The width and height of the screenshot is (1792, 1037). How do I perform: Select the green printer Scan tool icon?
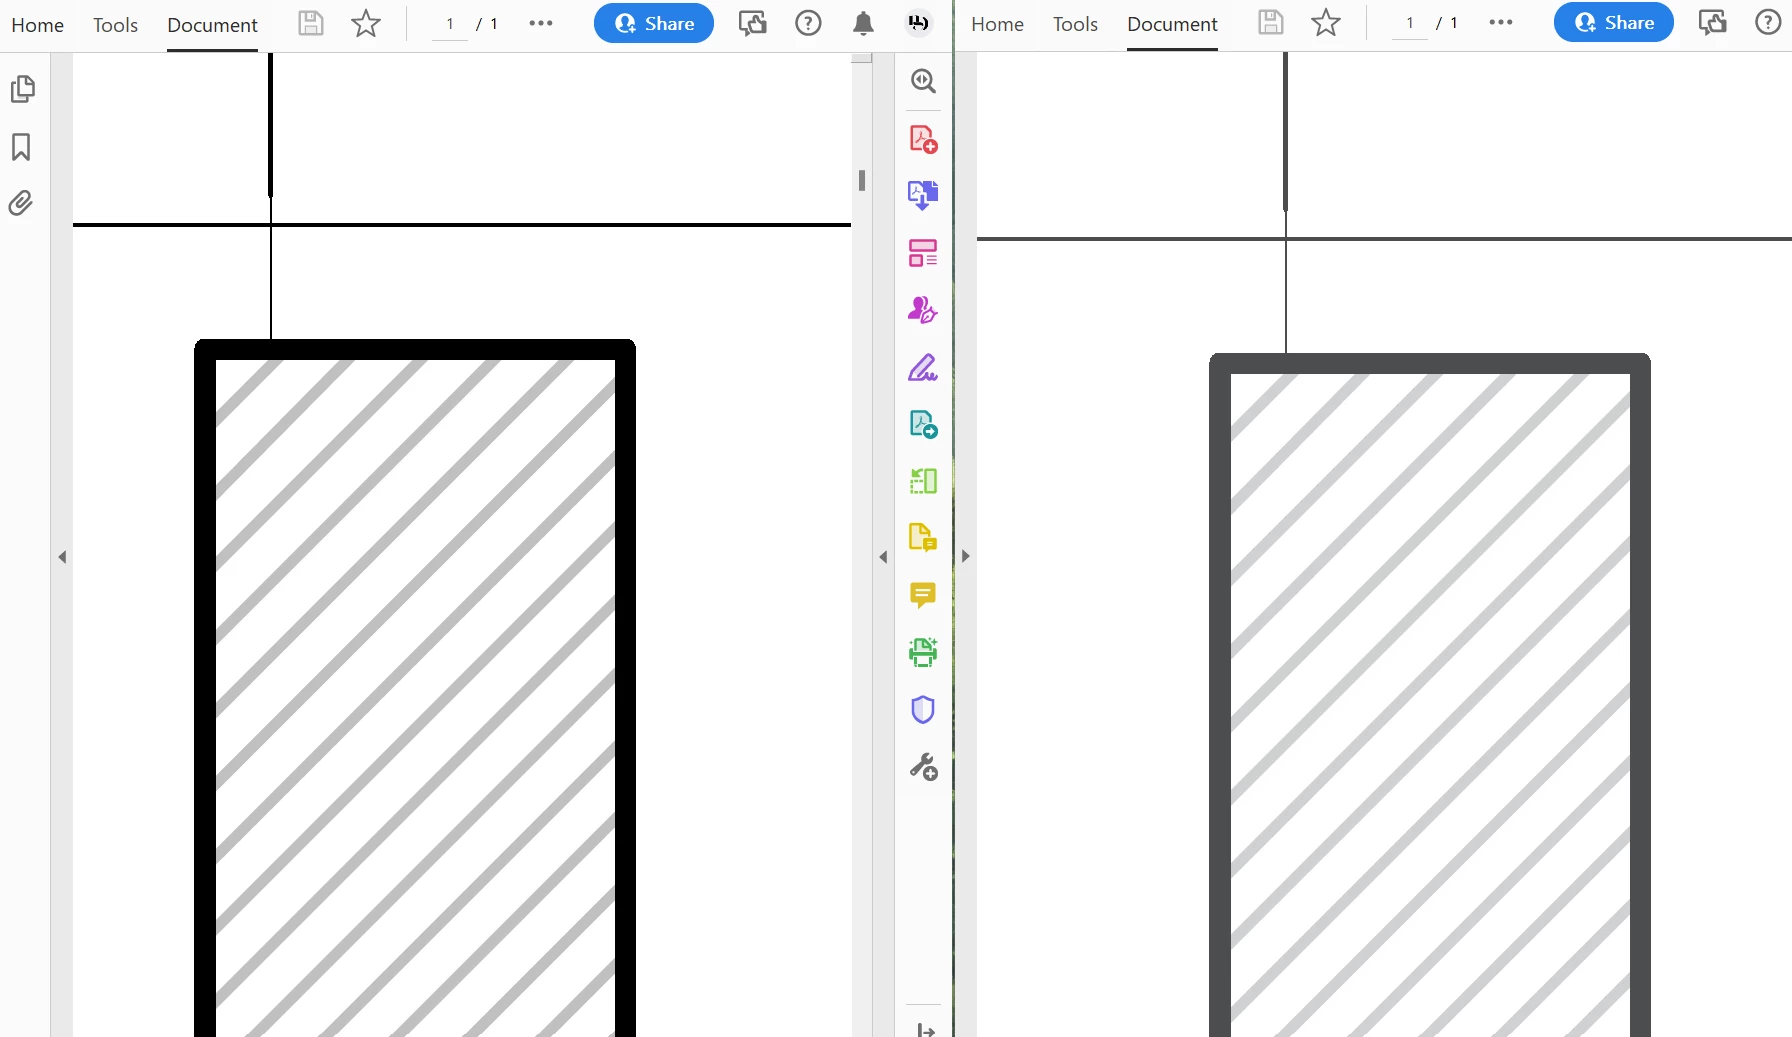(x=923, y=652)
